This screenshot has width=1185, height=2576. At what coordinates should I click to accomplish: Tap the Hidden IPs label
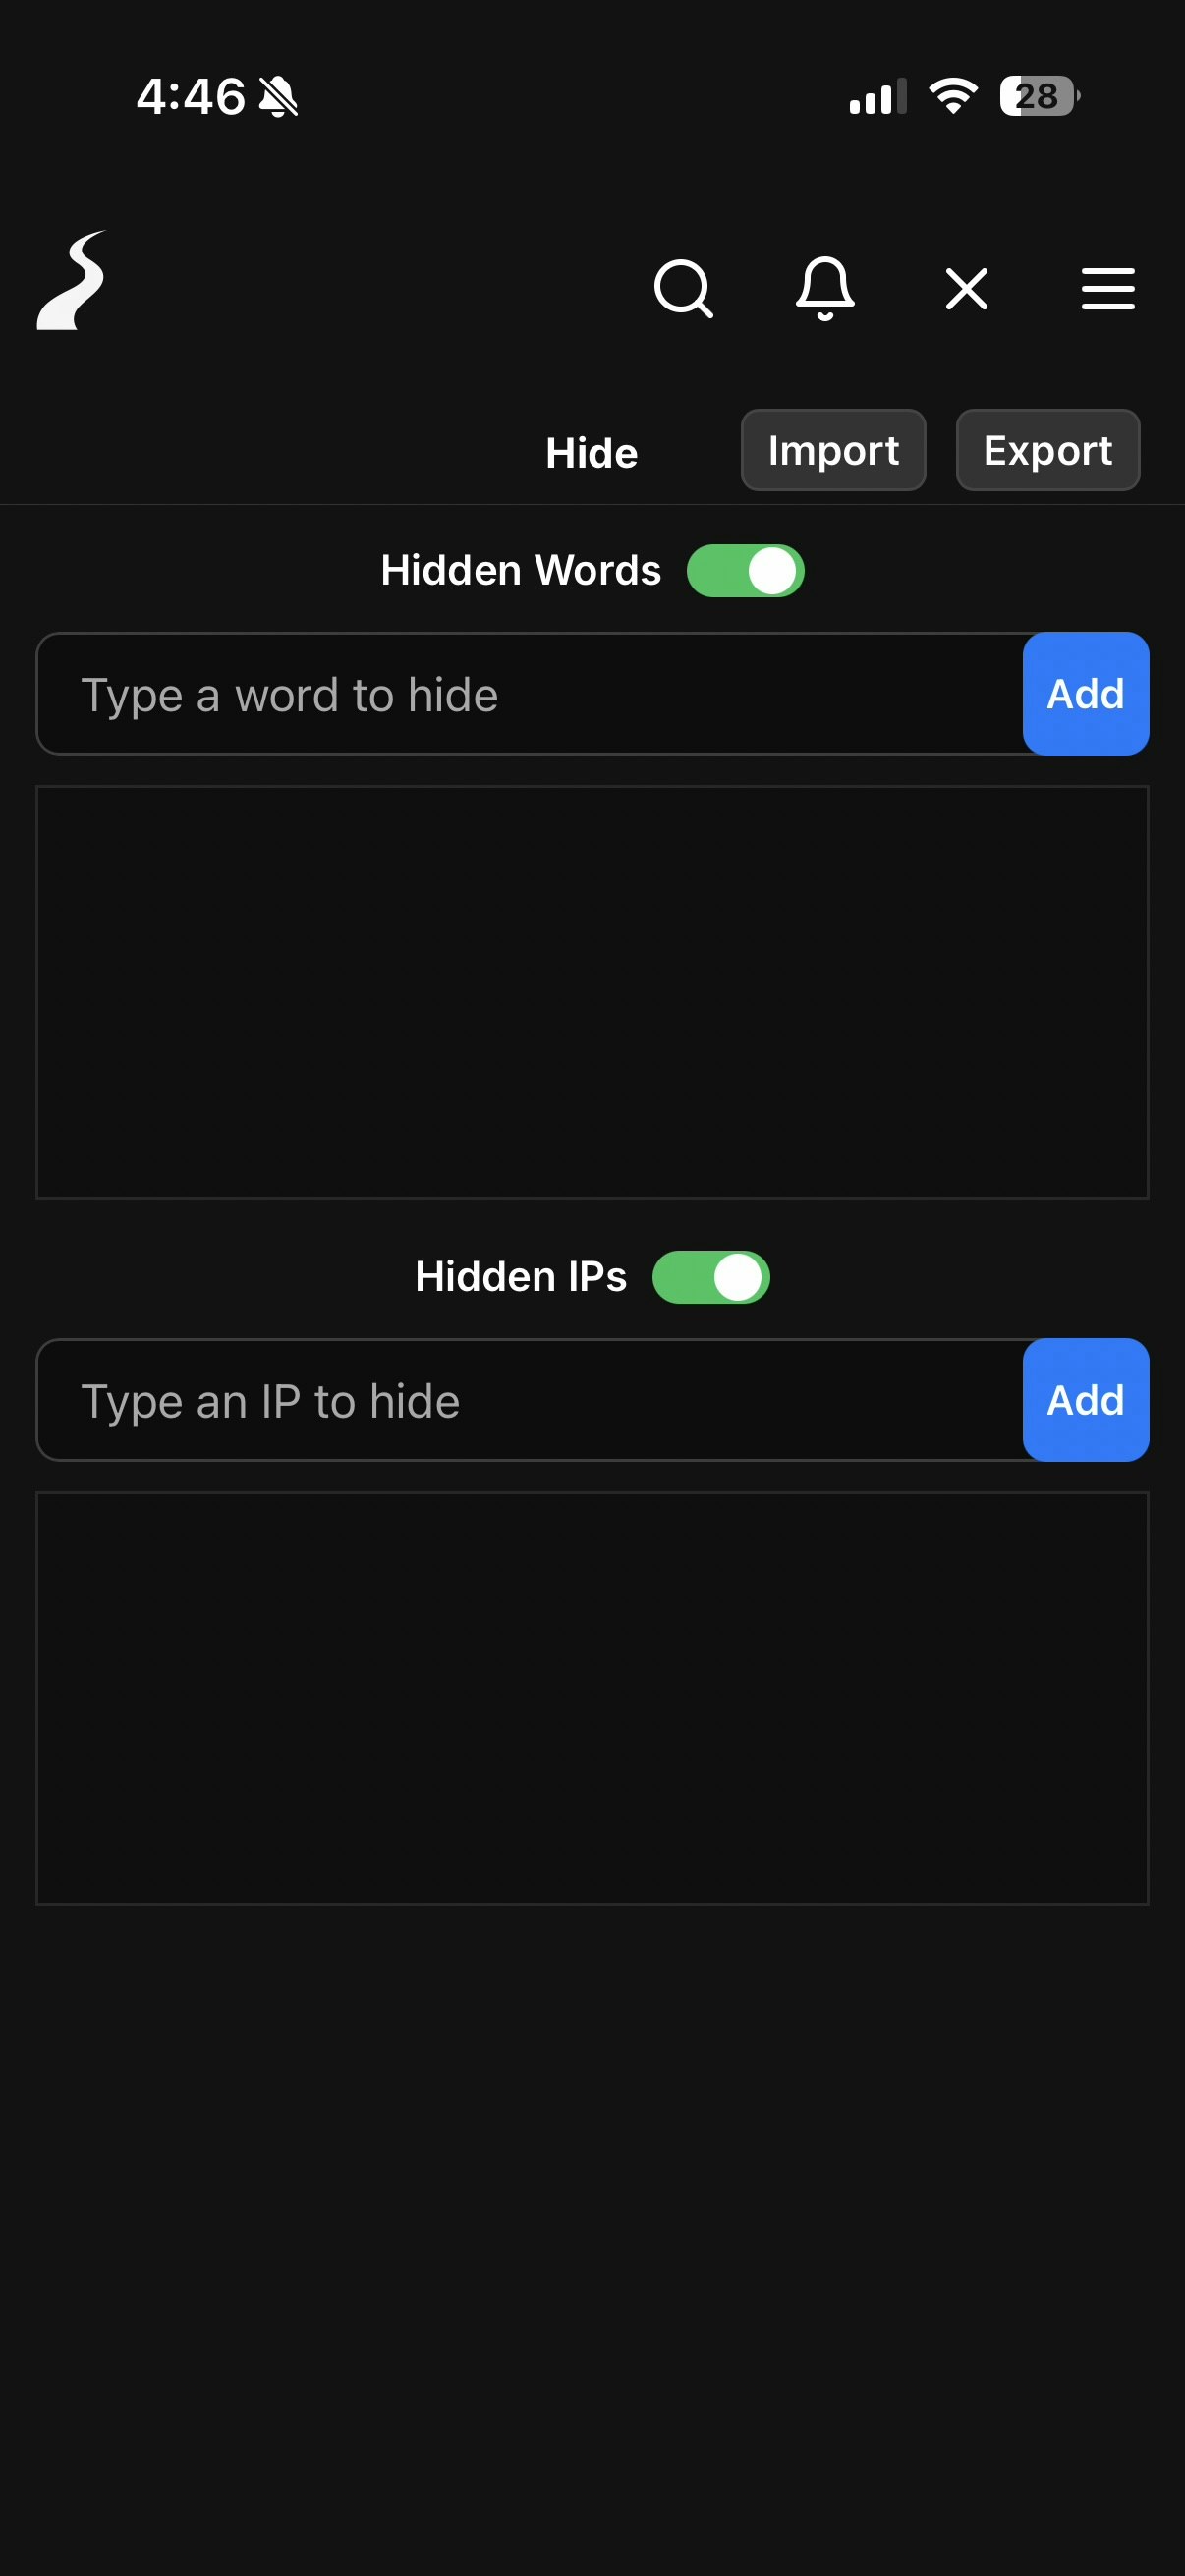[x=519, y=1276]
